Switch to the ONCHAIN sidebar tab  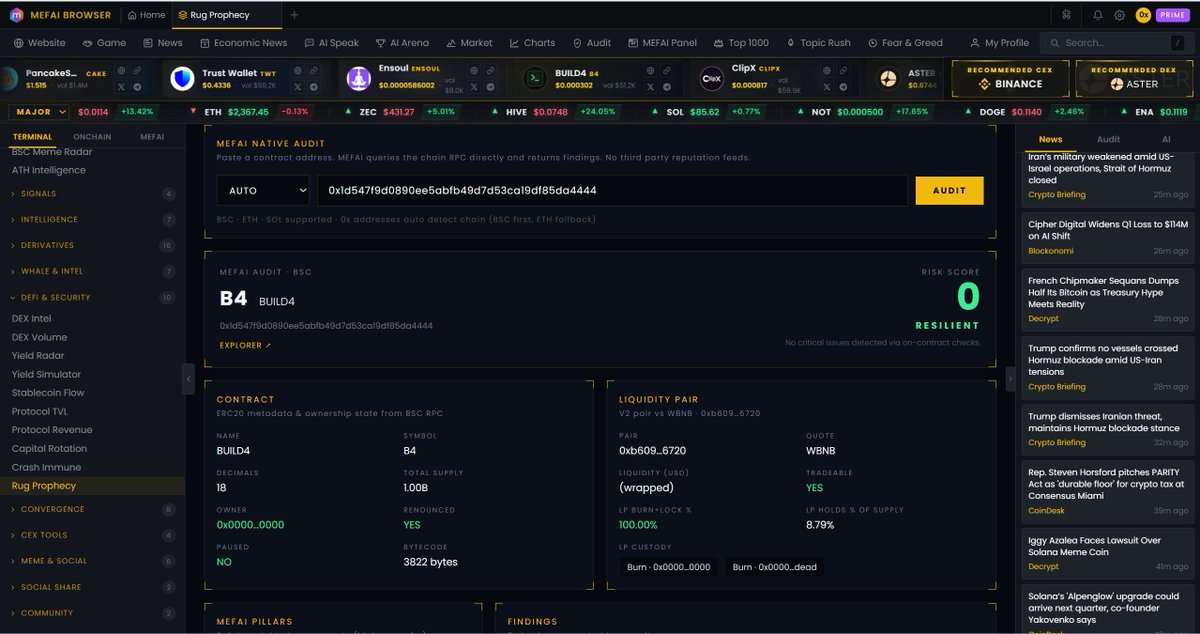92,137
